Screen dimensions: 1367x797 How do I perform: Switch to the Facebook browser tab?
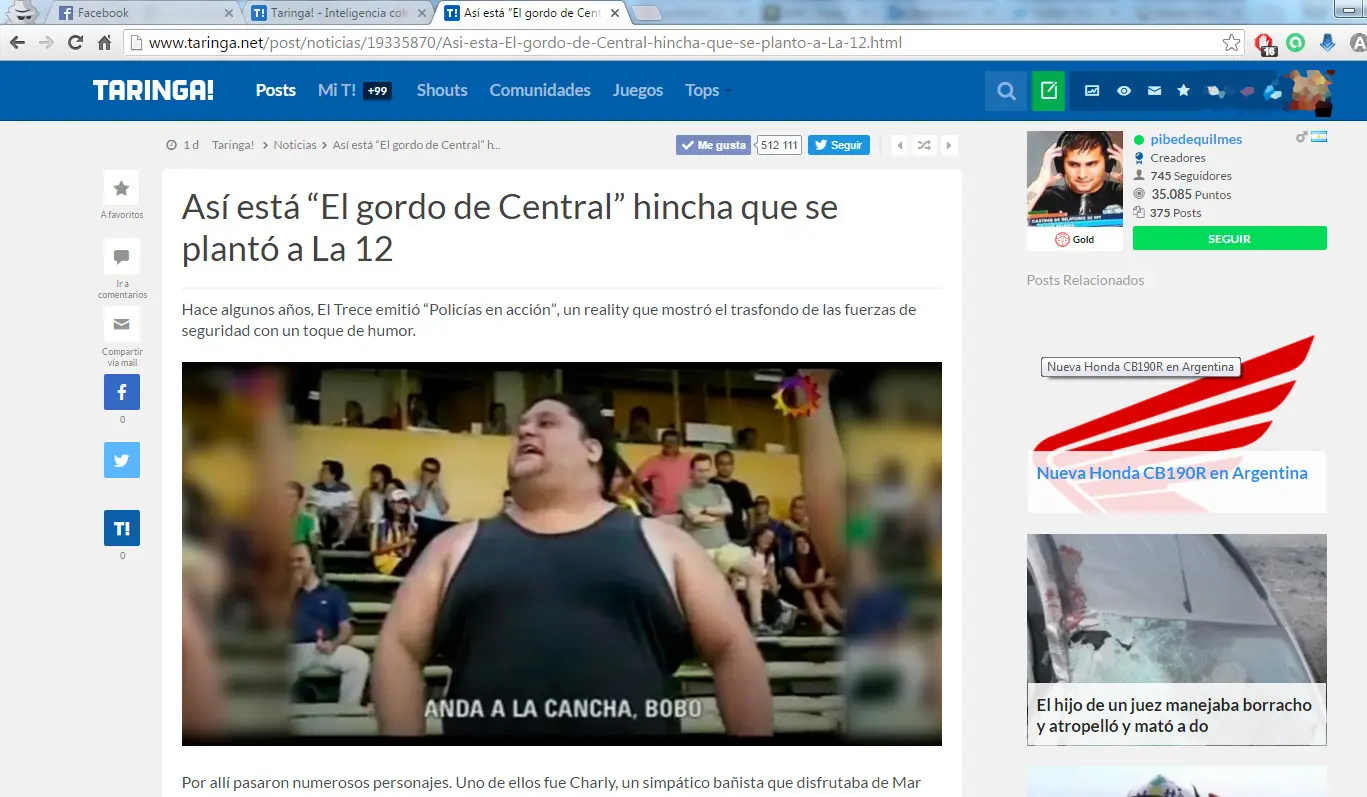tap(145, 13)
